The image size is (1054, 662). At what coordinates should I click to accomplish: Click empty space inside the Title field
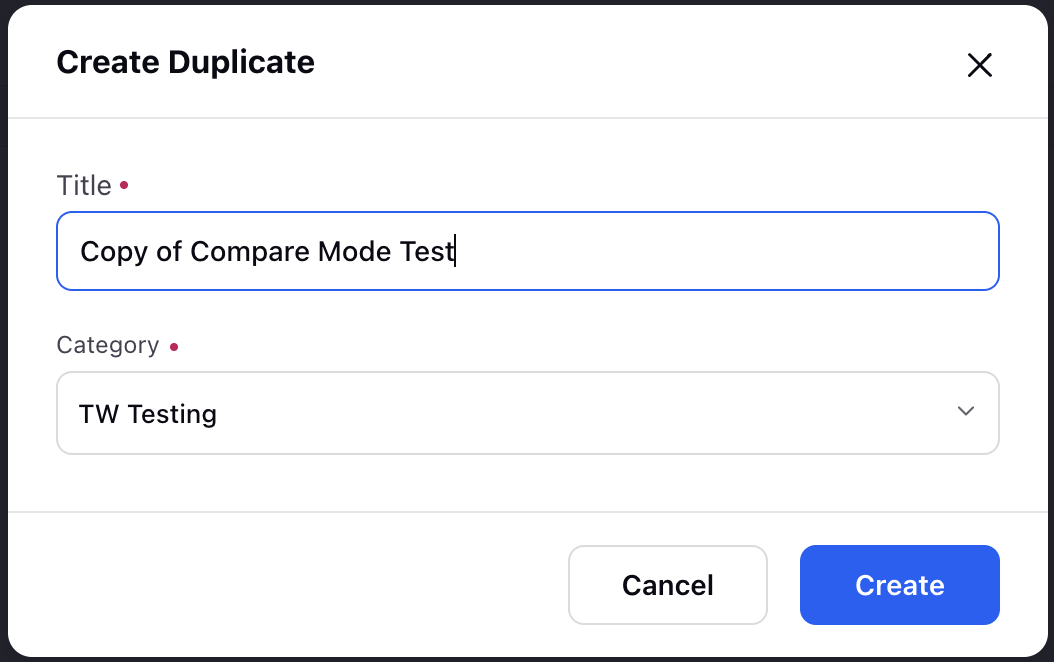pos(726,251)
